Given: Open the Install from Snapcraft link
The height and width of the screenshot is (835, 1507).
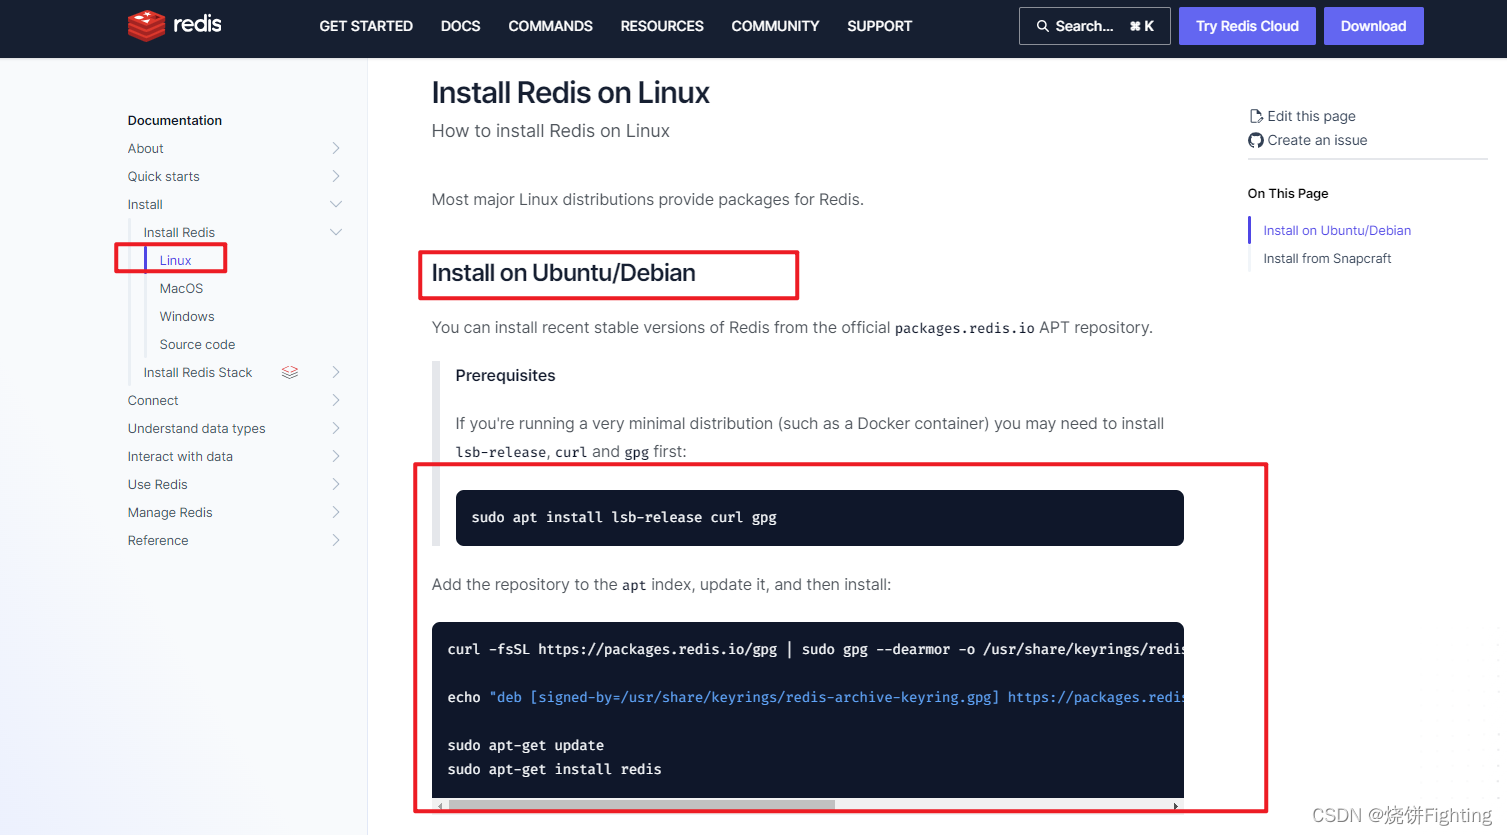Looking at the screenshot, I should click(x=1326, y=258).
